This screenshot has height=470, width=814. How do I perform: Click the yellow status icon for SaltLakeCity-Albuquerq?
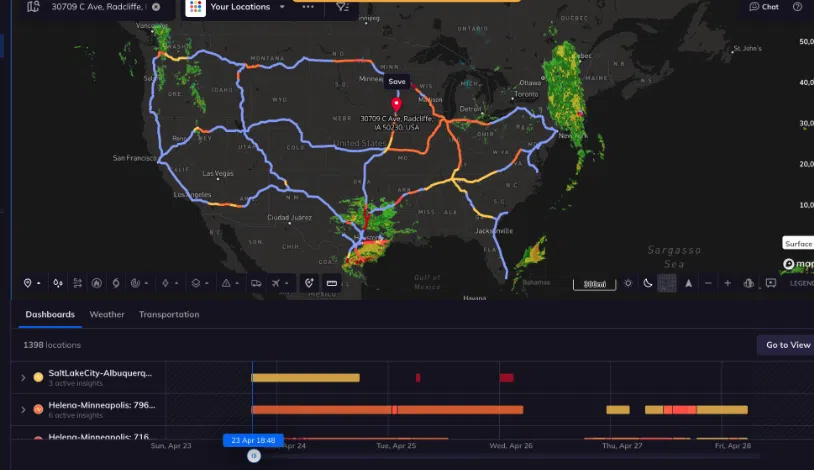click(x=38, y=377)
